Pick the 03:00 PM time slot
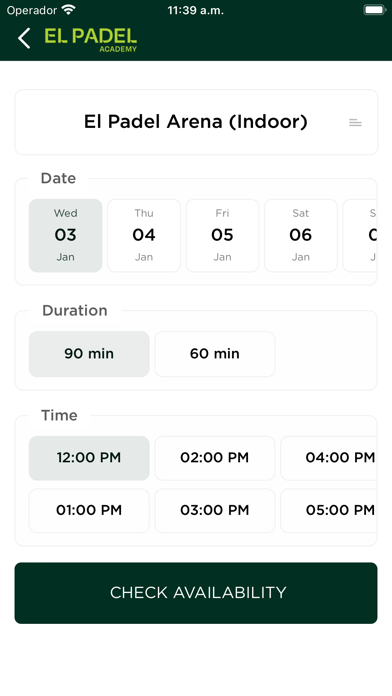 (215, 510)
